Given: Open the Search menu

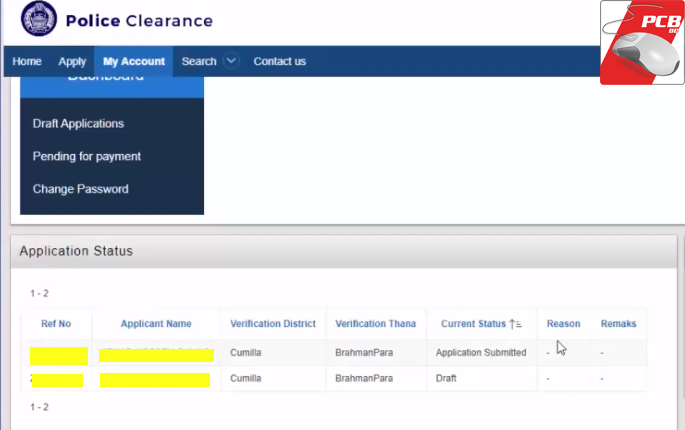Looking at the screenshot, I should [x=199, y=61].
